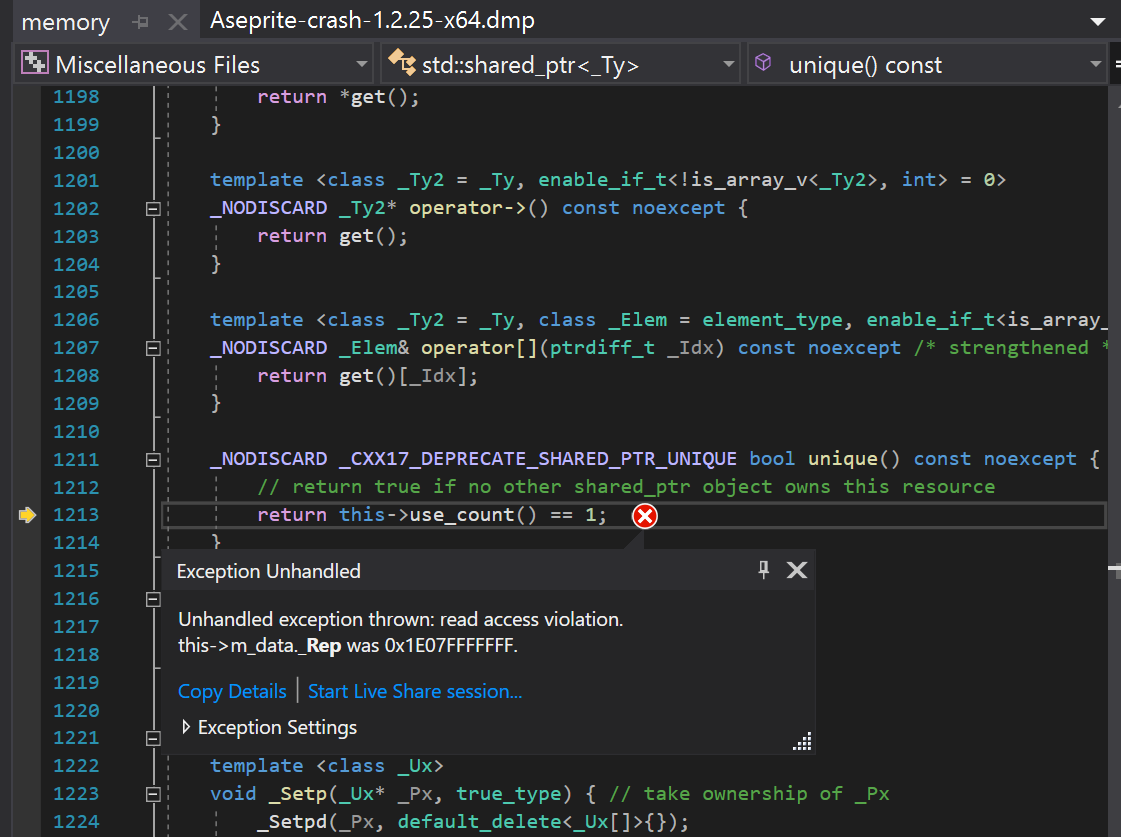The image size is (1121, 837).
Task: Click the Miscellaneous Files project icon
Action: [x=34, y=63]
